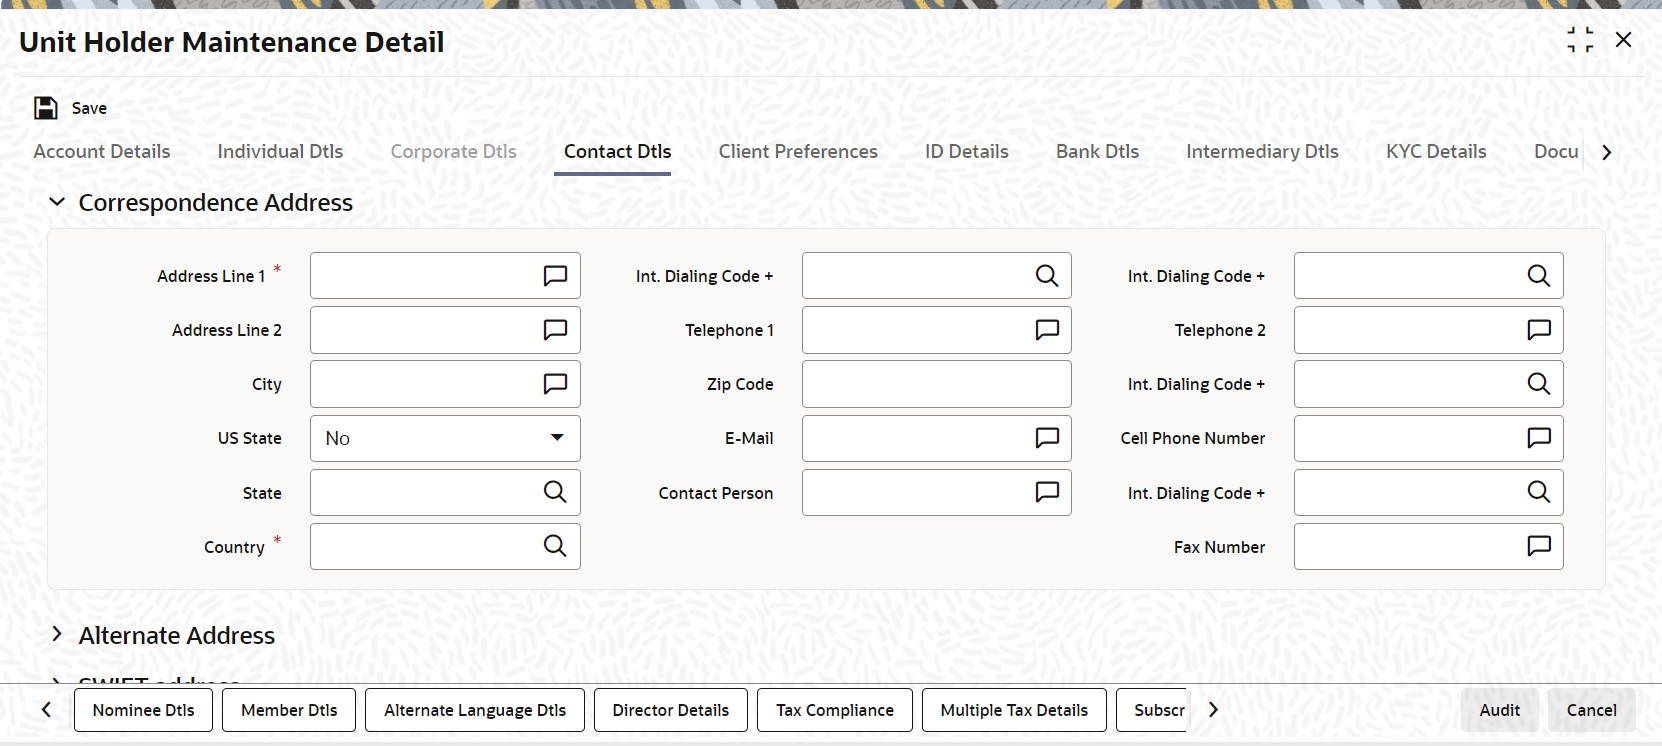Screen dimensions: 1662x746
Task: Click lookup icon for Telephone 1 dialing code
Action: pos(1047,276)
